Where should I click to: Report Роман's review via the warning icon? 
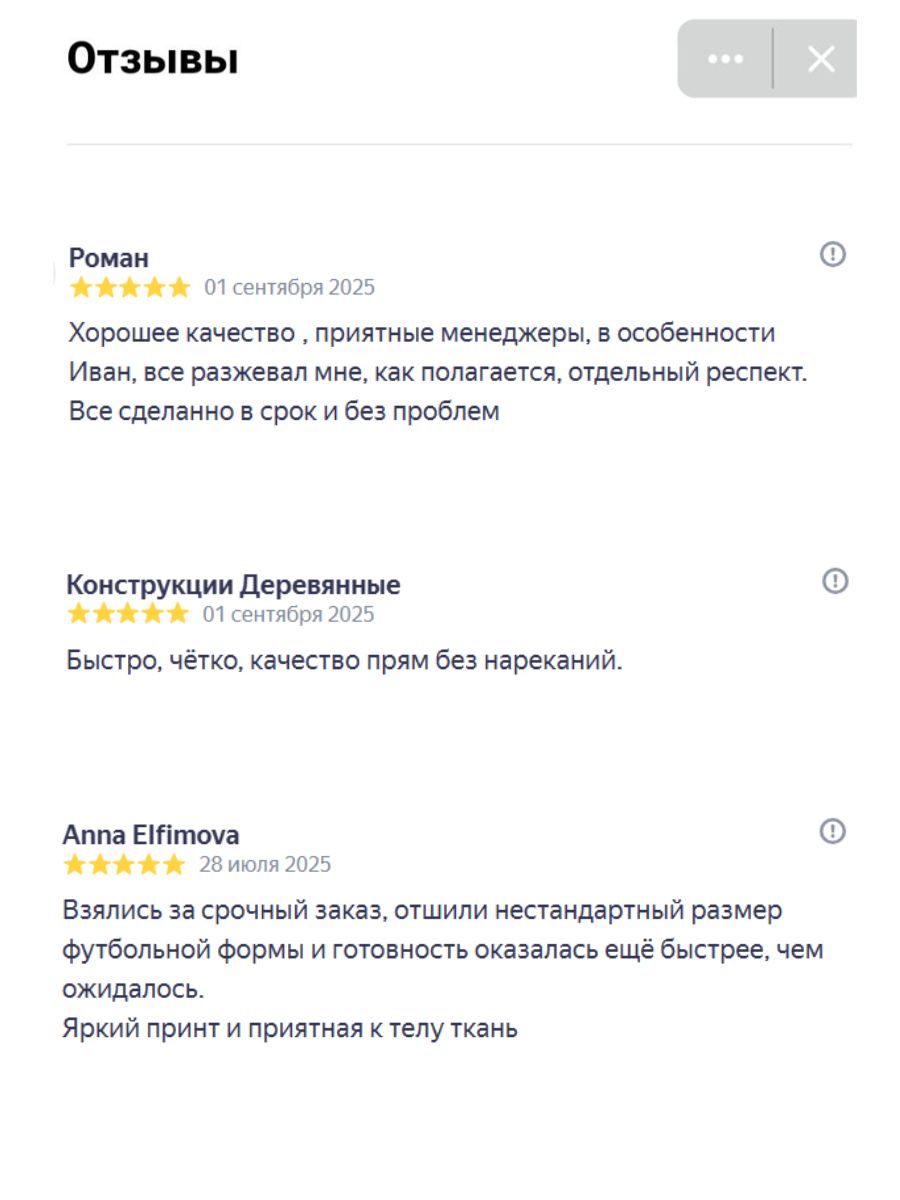tap(831, 255)
